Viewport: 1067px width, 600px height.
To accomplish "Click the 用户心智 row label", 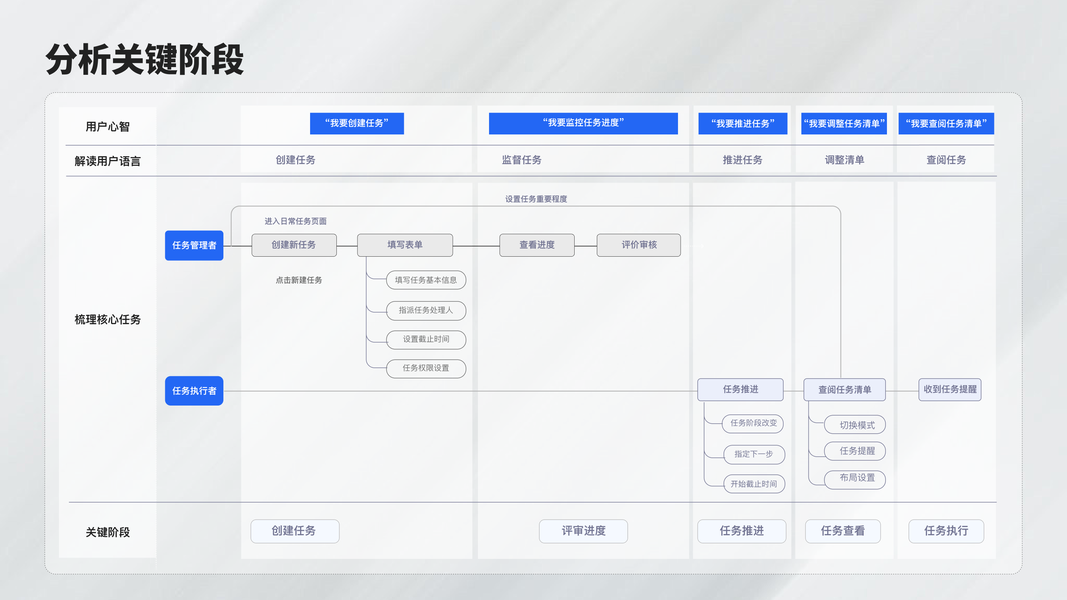I will [108, 127].
